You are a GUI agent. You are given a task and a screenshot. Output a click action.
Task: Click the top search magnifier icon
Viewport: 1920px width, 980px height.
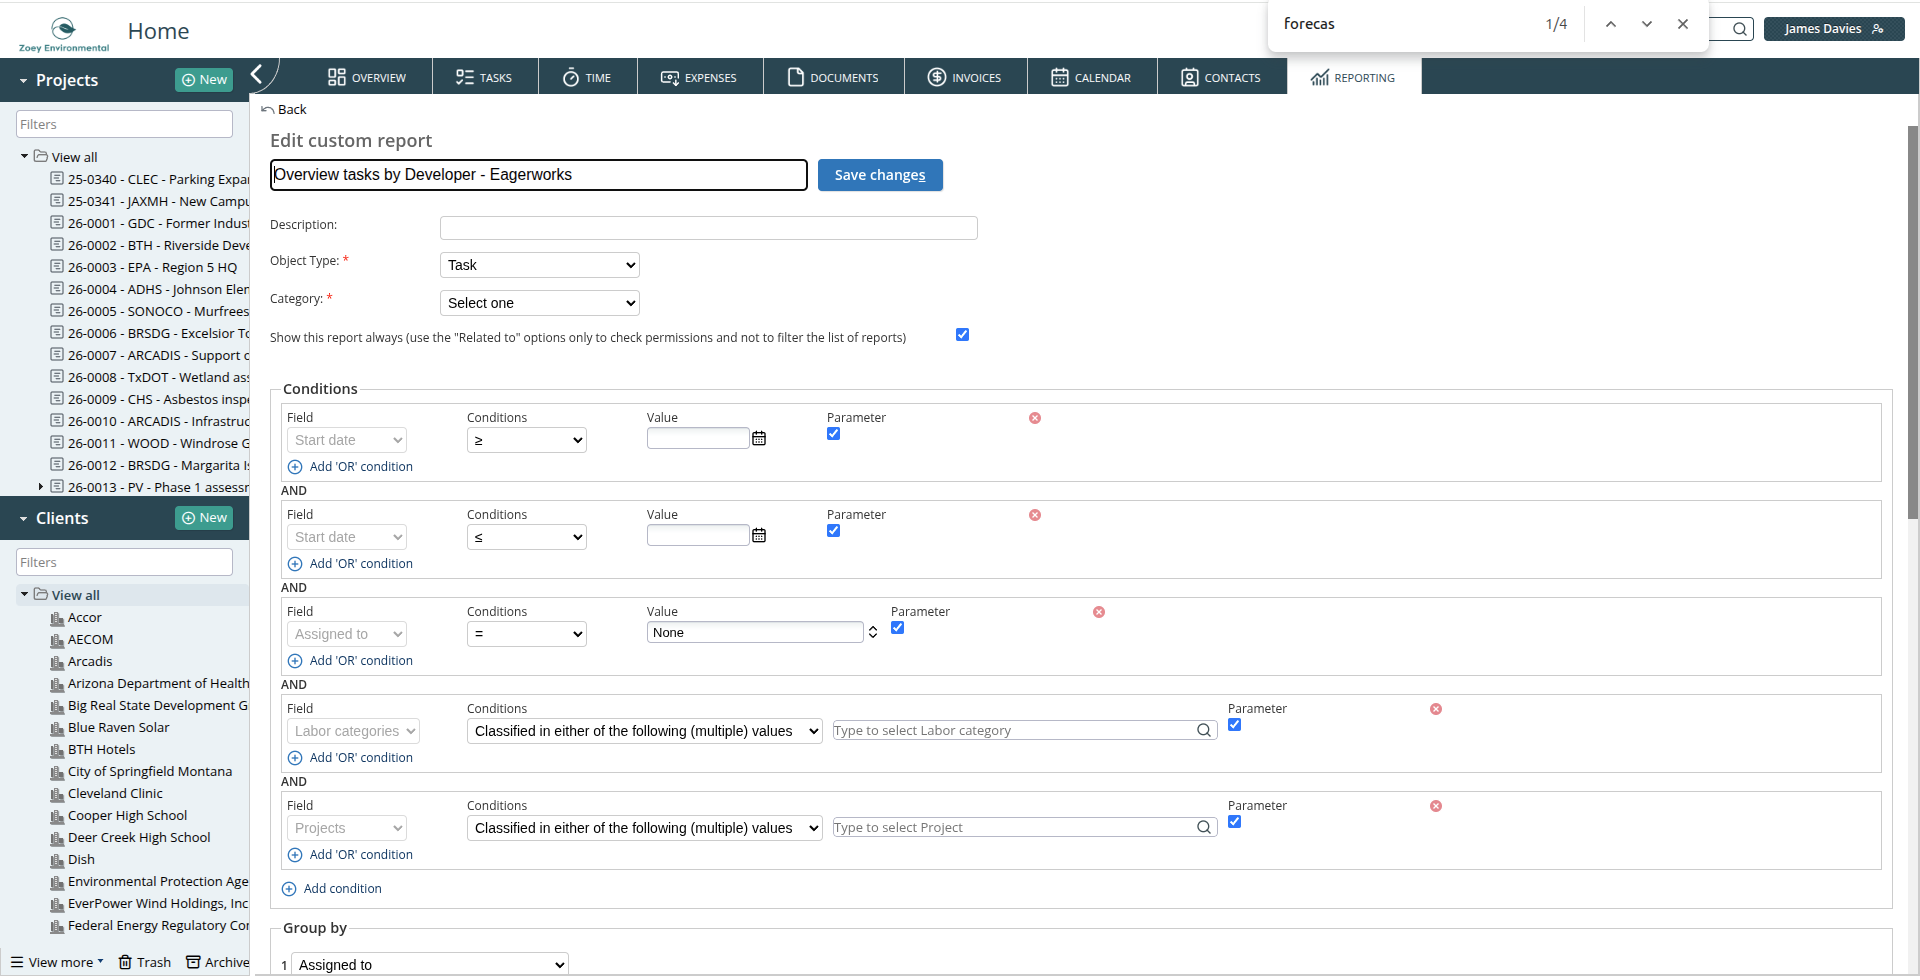(x=1740, y=29)
